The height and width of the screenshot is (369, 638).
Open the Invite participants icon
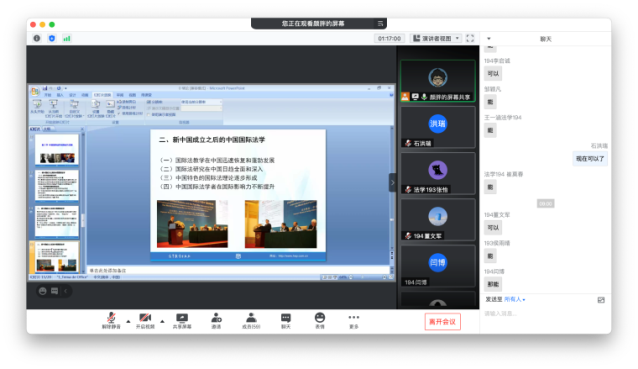tap(216, 321)
